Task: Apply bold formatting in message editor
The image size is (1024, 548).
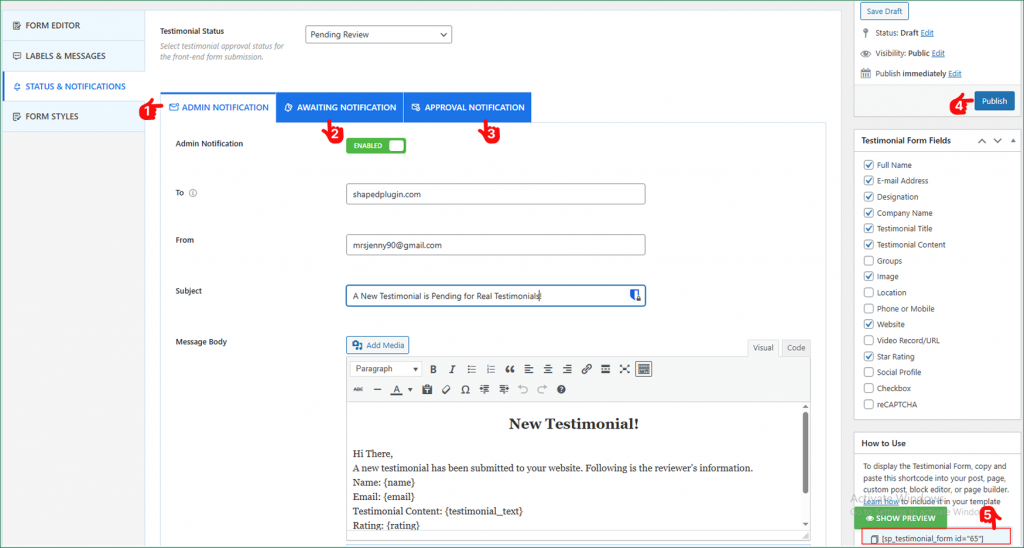Action: click(x=433, y=369)
